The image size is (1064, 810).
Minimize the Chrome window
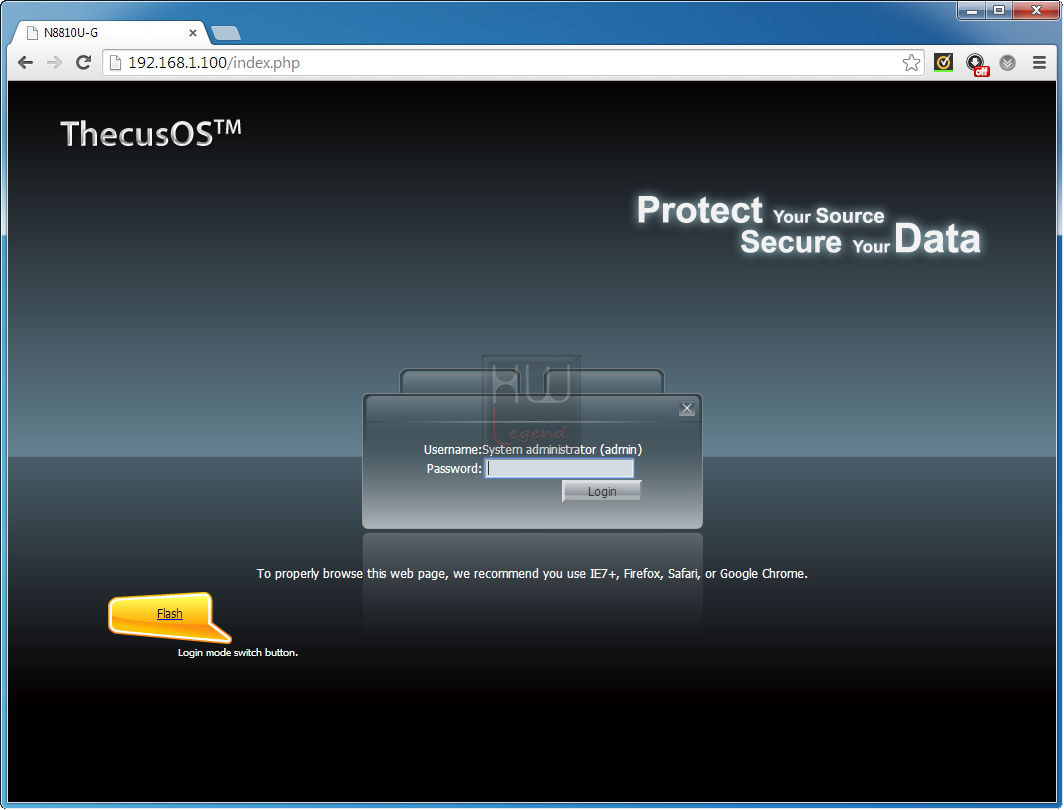(x=972, y=10)
